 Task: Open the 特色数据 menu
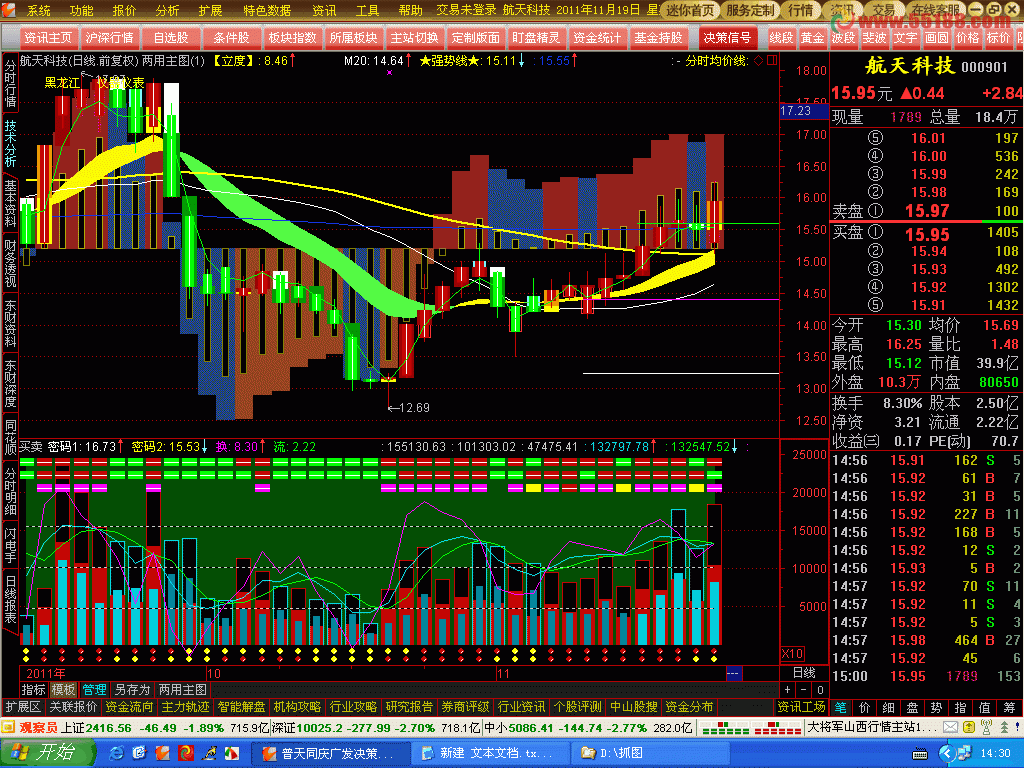(267, 10)
